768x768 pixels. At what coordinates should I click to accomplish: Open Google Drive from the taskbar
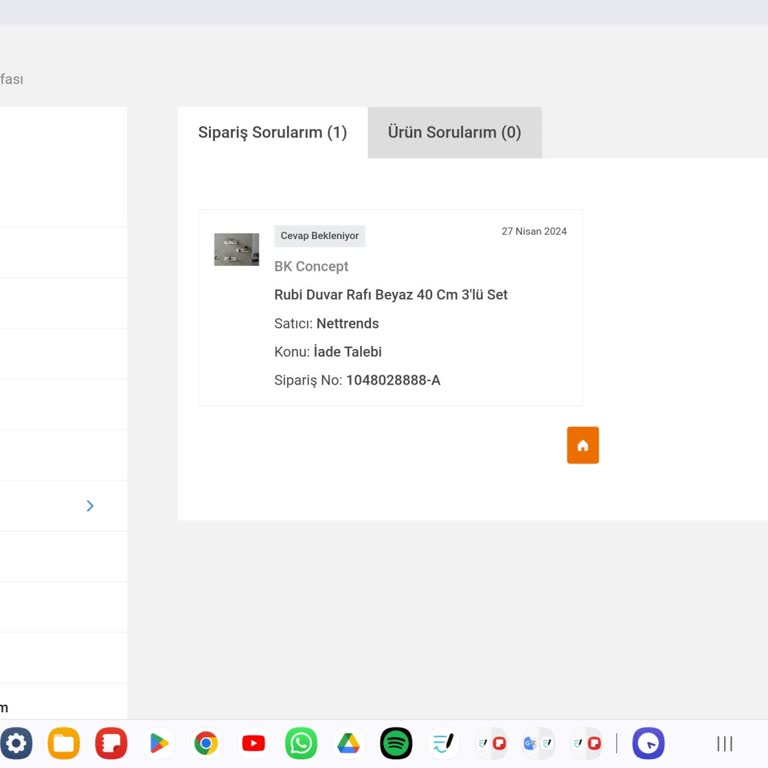click(348, 743)
